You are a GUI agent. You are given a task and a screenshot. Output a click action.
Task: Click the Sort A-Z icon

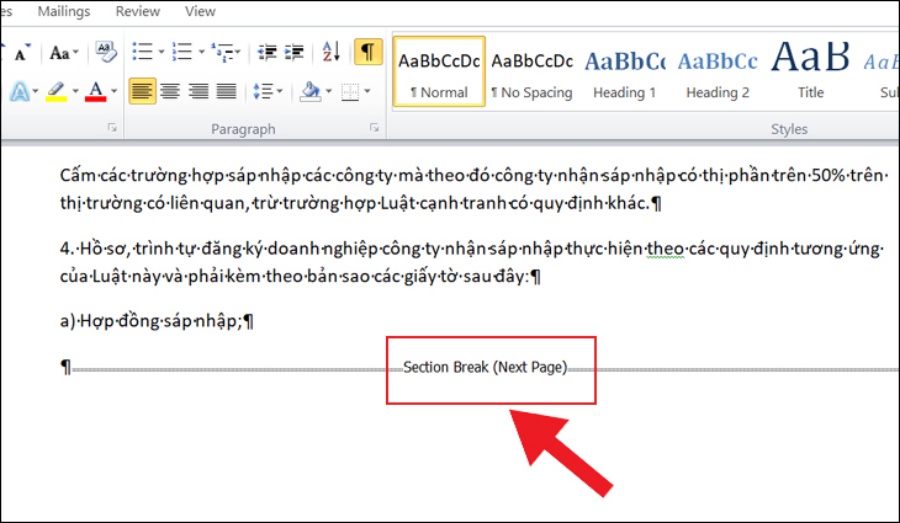[333, 52]
